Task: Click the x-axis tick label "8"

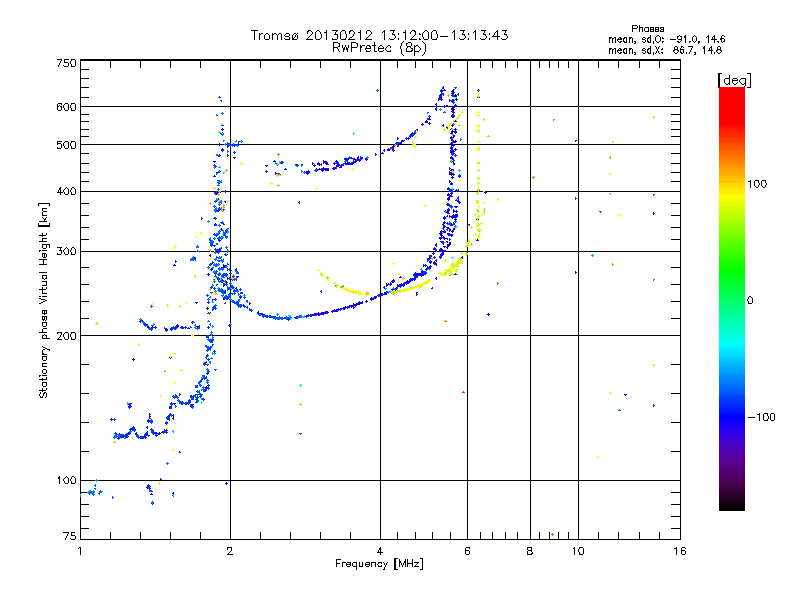Action: tap(530, 551)
